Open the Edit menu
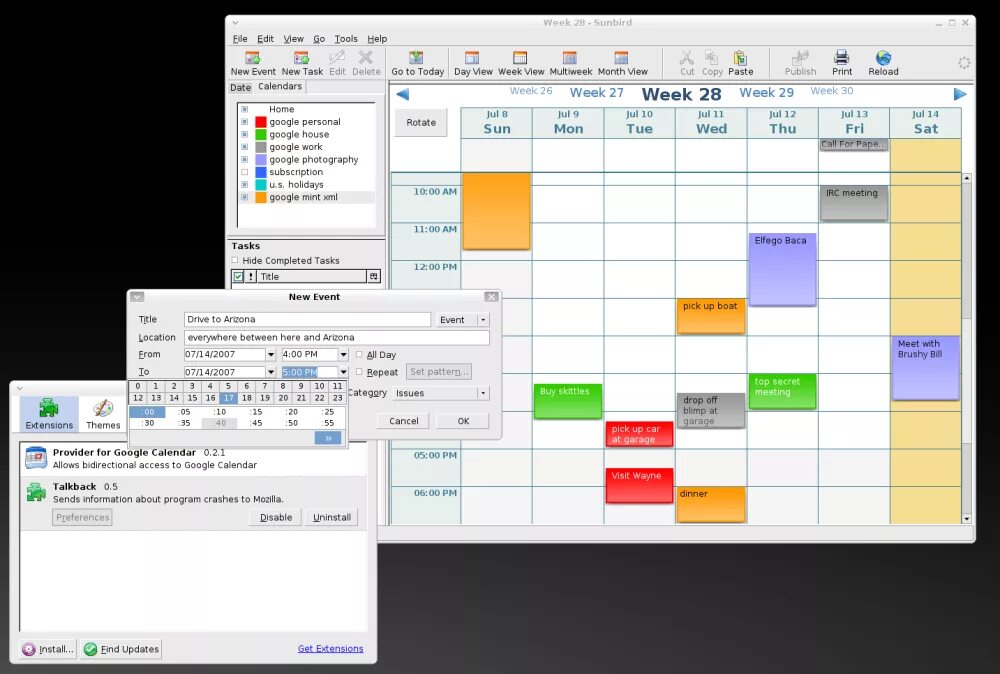1000x674 pixels. pos(265,39)
